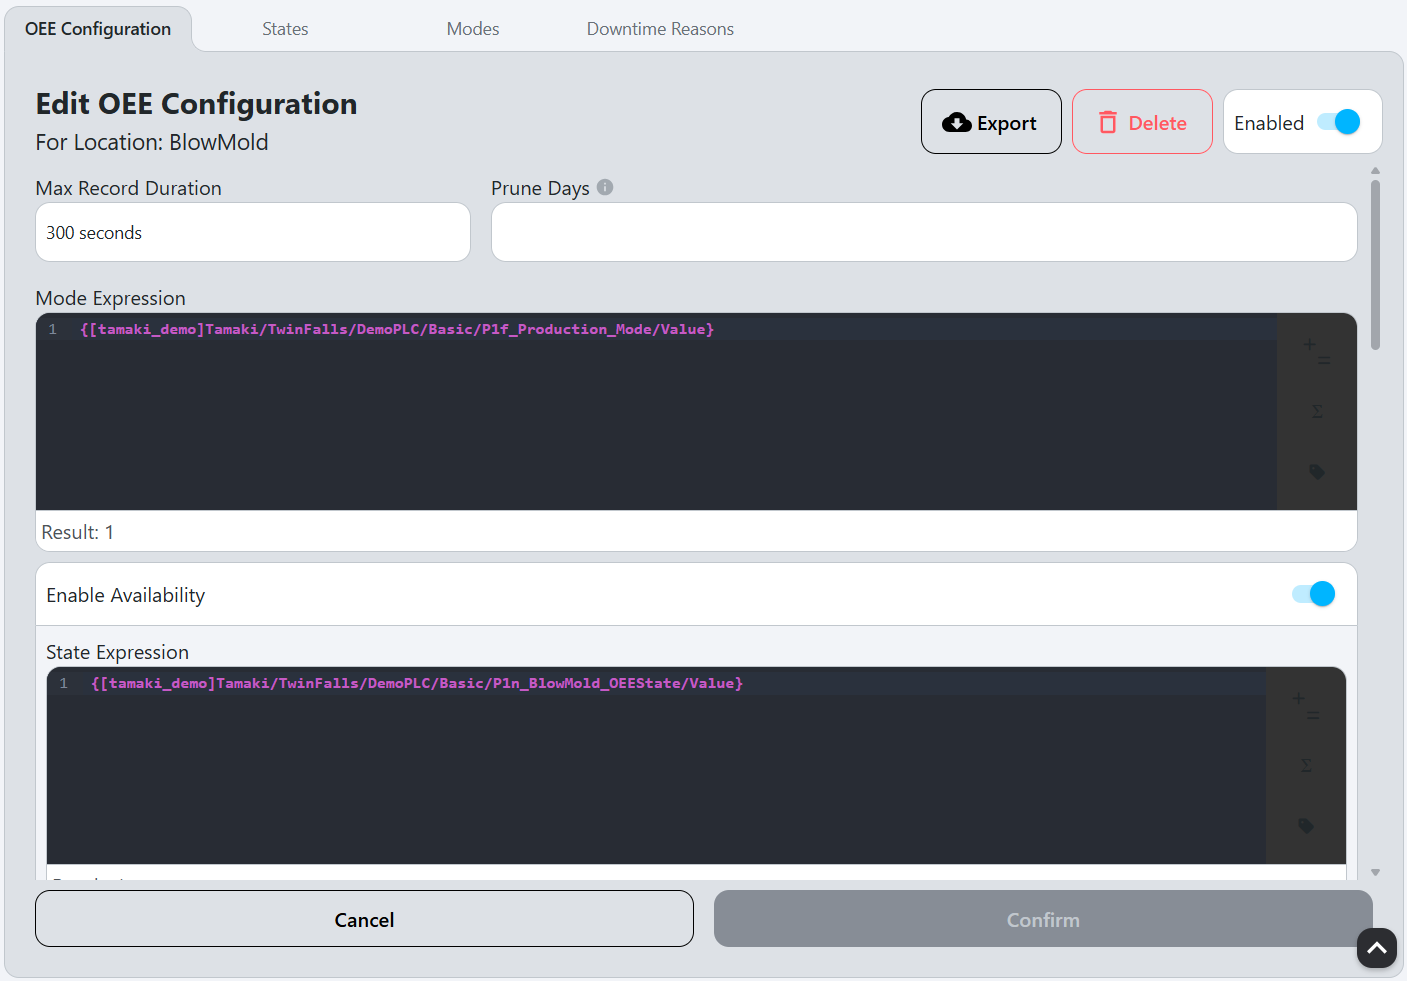
Task: Click the empty Prune Days input field
Action: 924,232
